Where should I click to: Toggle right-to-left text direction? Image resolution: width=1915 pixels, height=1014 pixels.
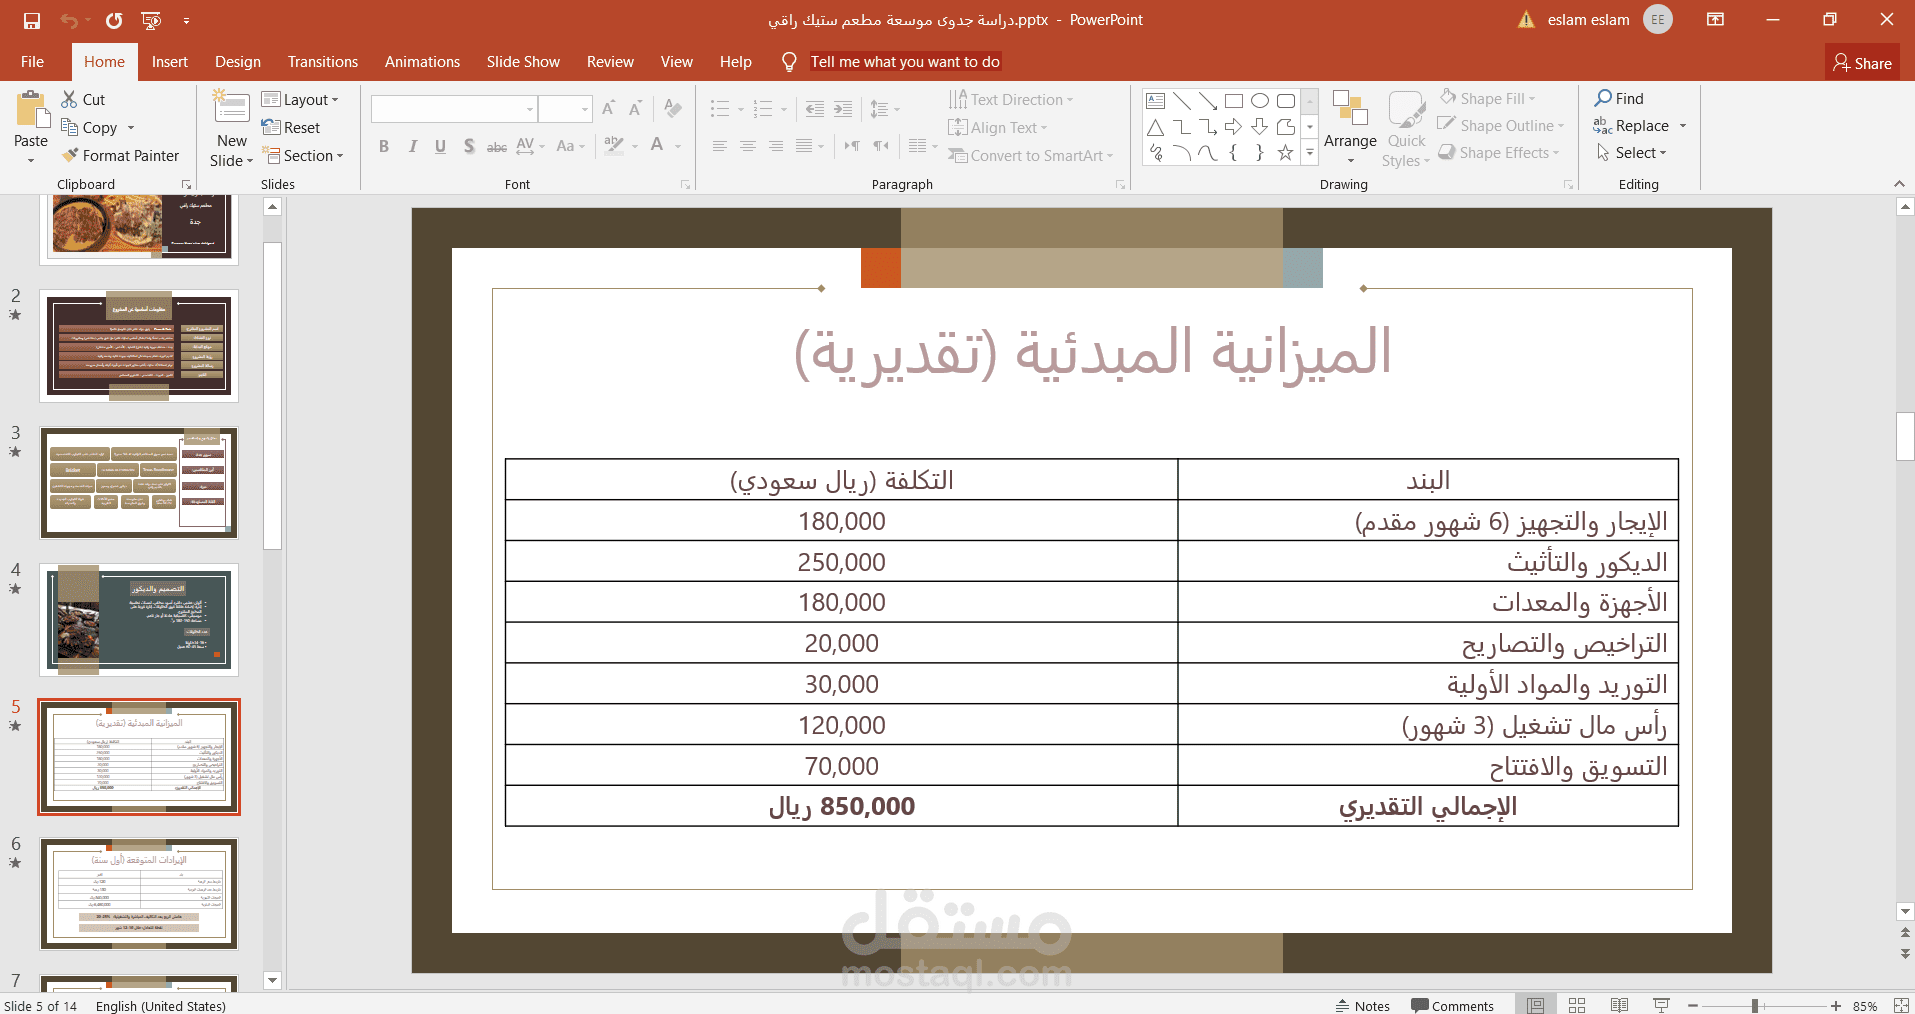(x=881, y=146)
